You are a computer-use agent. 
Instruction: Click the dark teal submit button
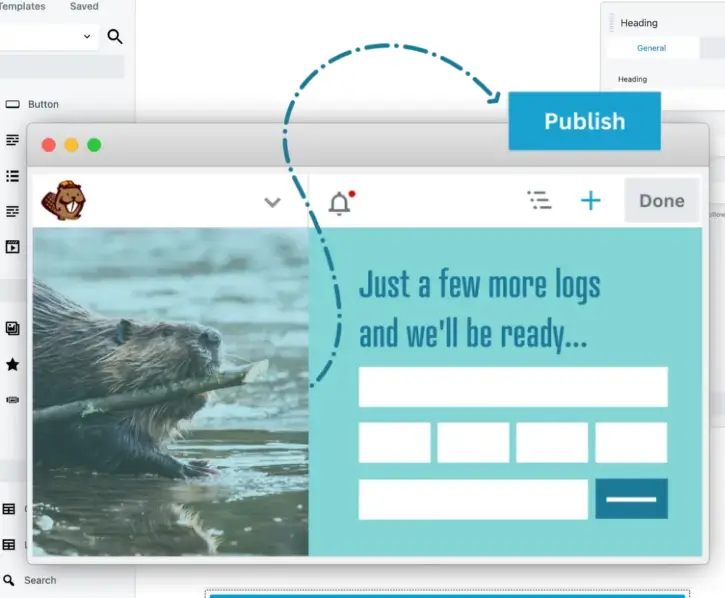pos(632,499)
